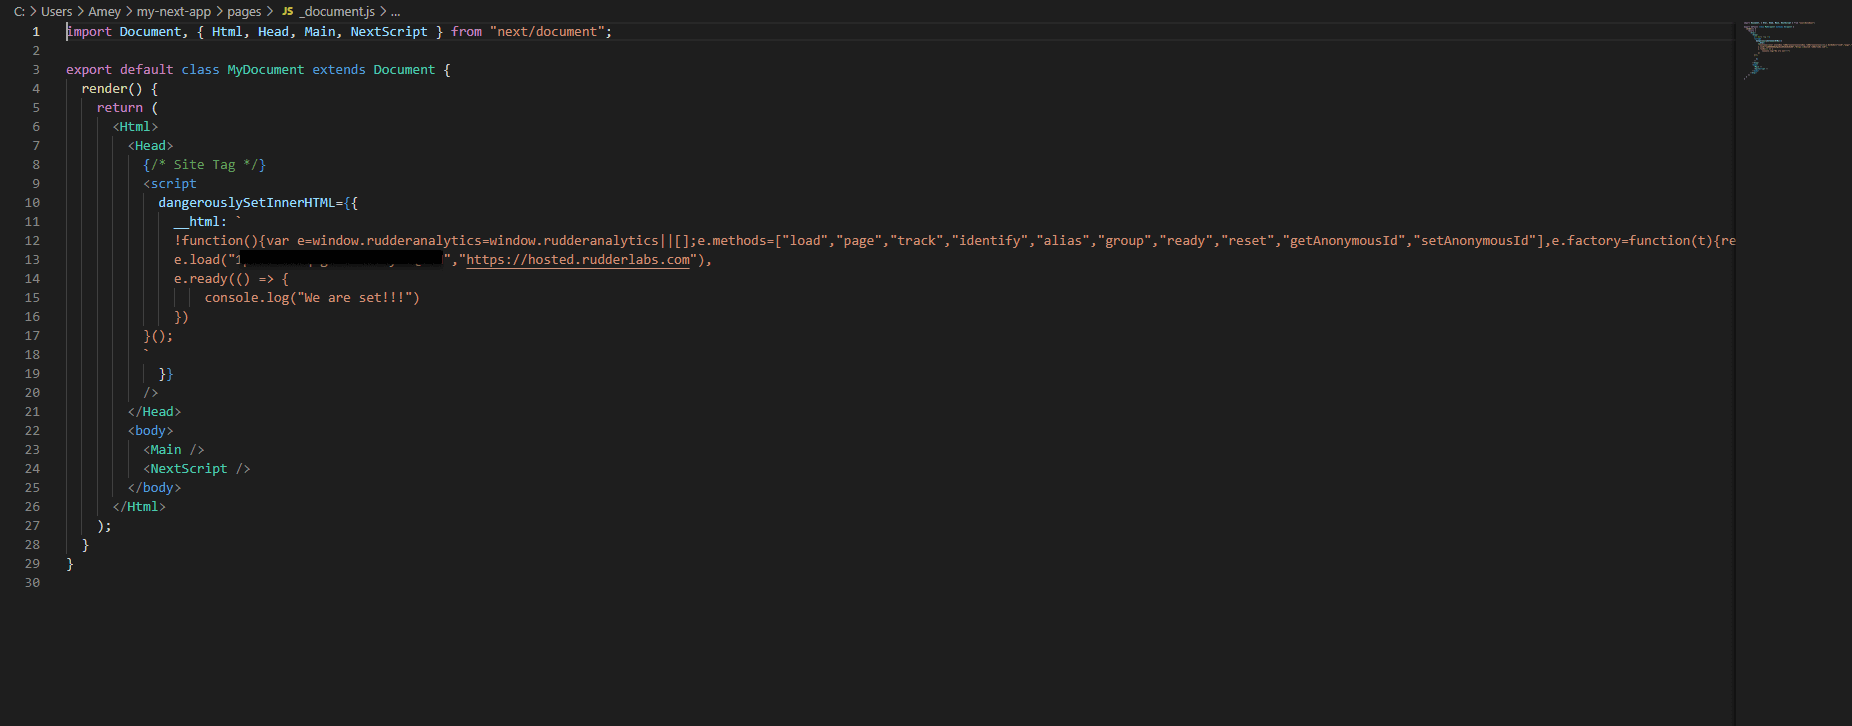The image size is (1852, 726).
Task: Place cursor on MyDocument class name
Action: click(265, 70)
